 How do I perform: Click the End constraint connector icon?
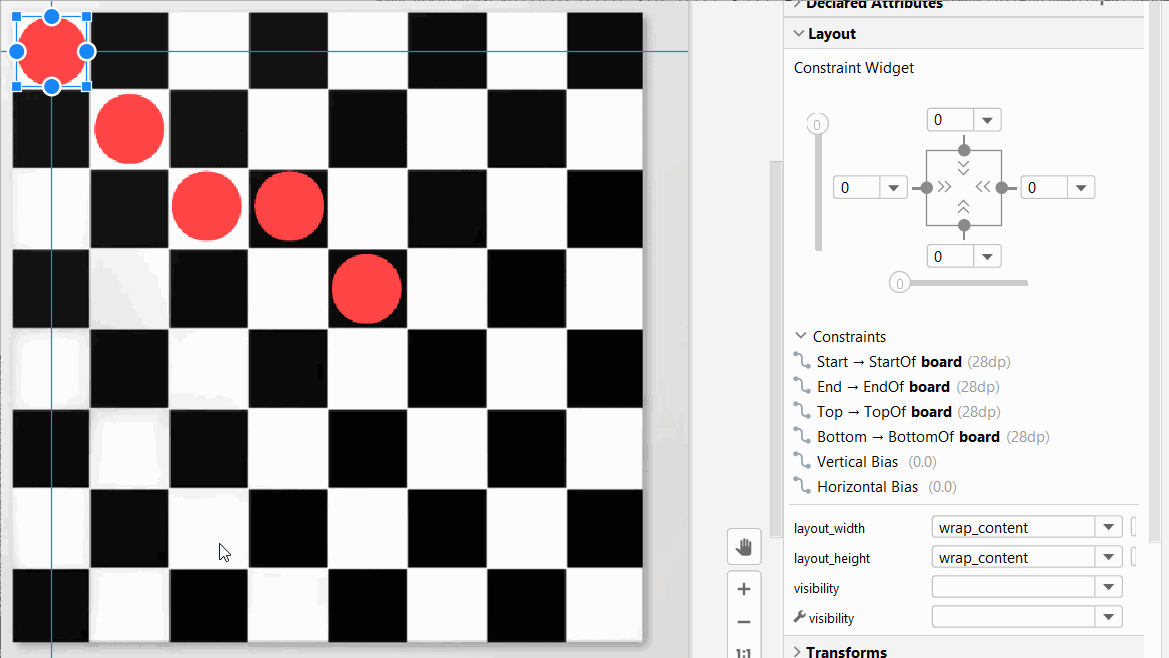(802, 387)
